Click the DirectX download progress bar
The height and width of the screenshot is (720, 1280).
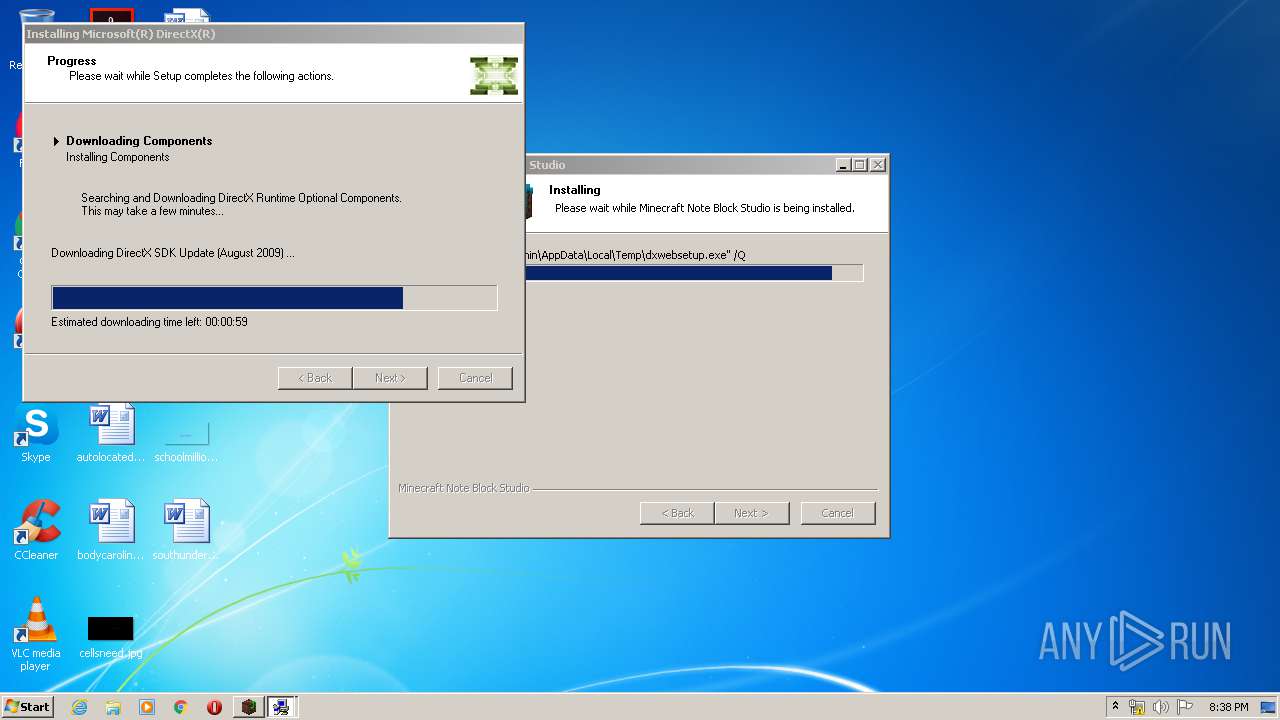pos(274,298)
